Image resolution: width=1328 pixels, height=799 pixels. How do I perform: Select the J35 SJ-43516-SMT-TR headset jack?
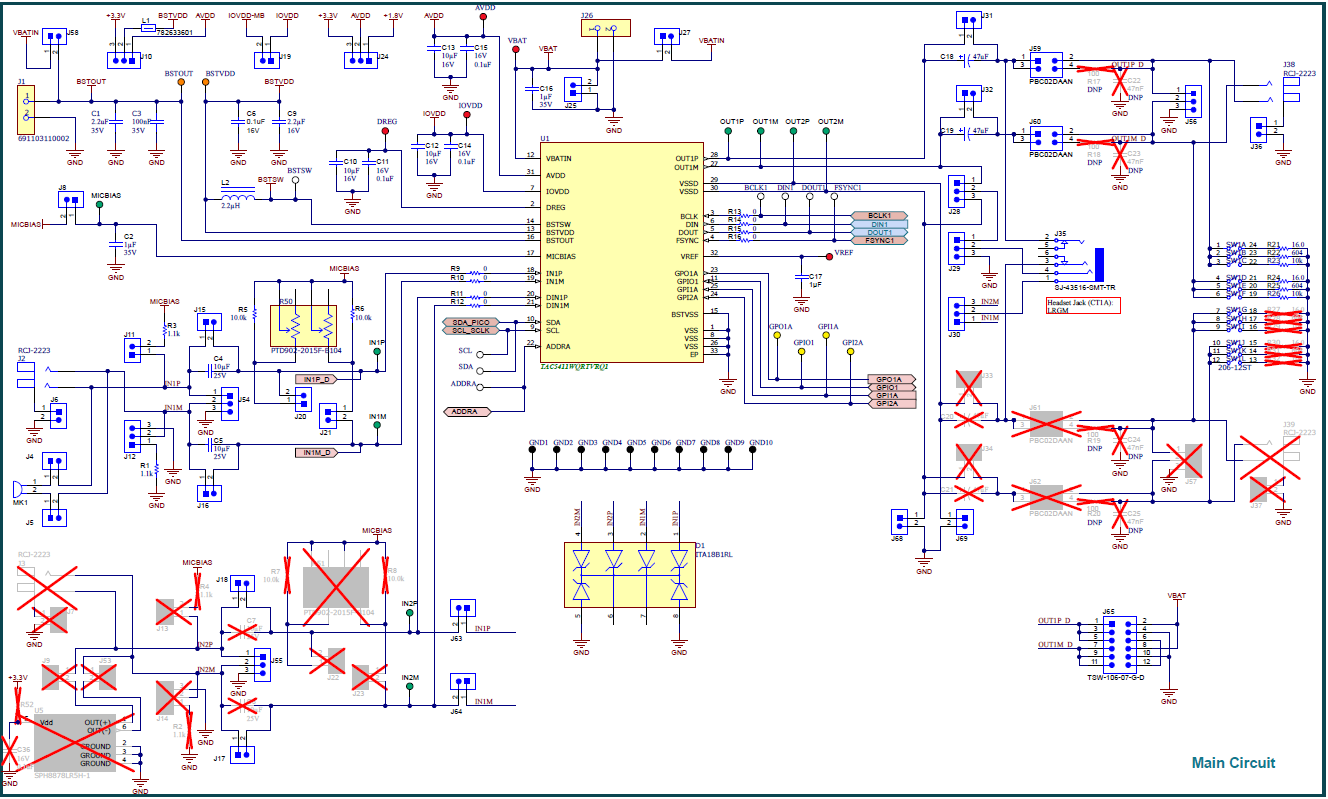[1077, 263]
